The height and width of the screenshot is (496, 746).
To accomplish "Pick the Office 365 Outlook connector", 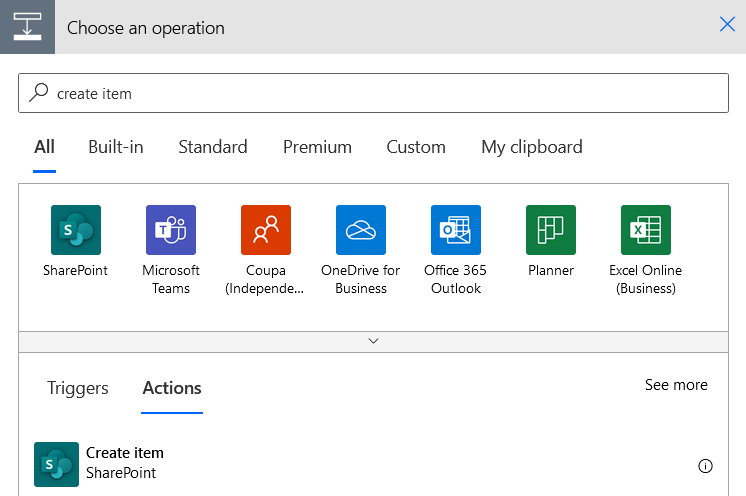I will tap(456, 230).
